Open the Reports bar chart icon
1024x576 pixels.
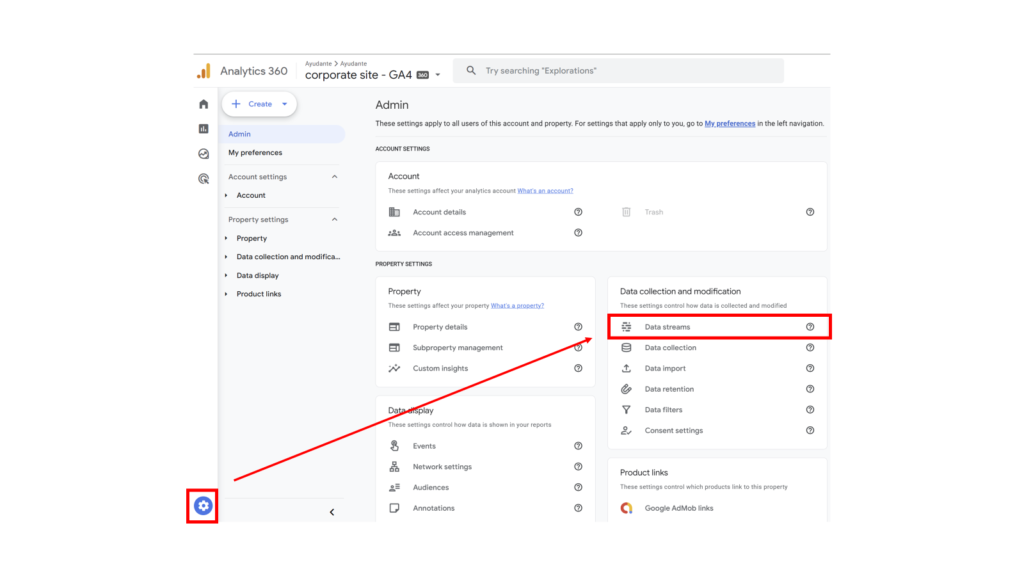(204, 129)
